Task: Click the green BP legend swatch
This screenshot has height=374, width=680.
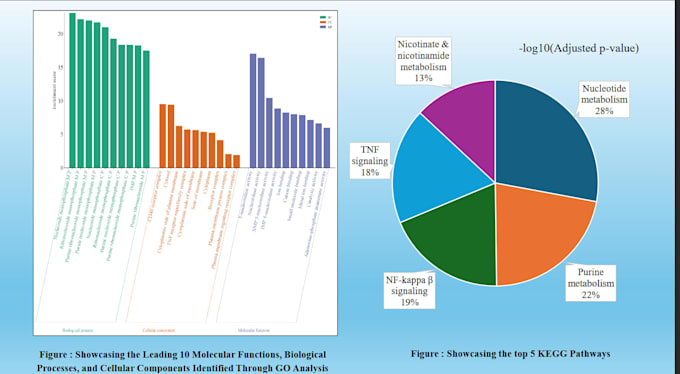Action: click(323, 17)
